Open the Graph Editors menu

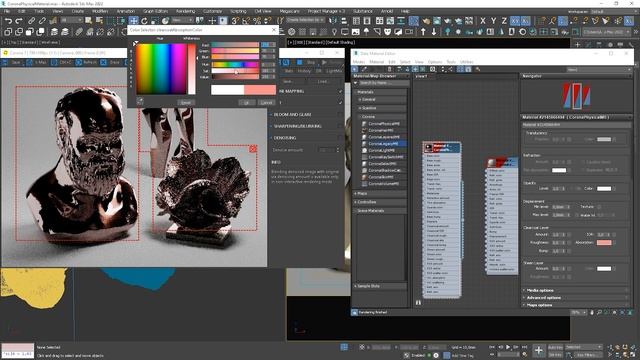[x=155, y=11]
